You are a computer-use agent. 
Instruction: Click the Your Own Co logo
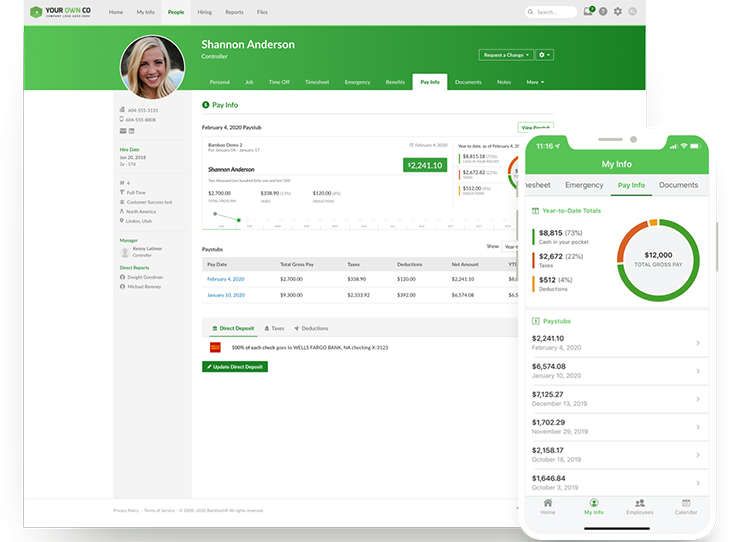click(60, 12)
